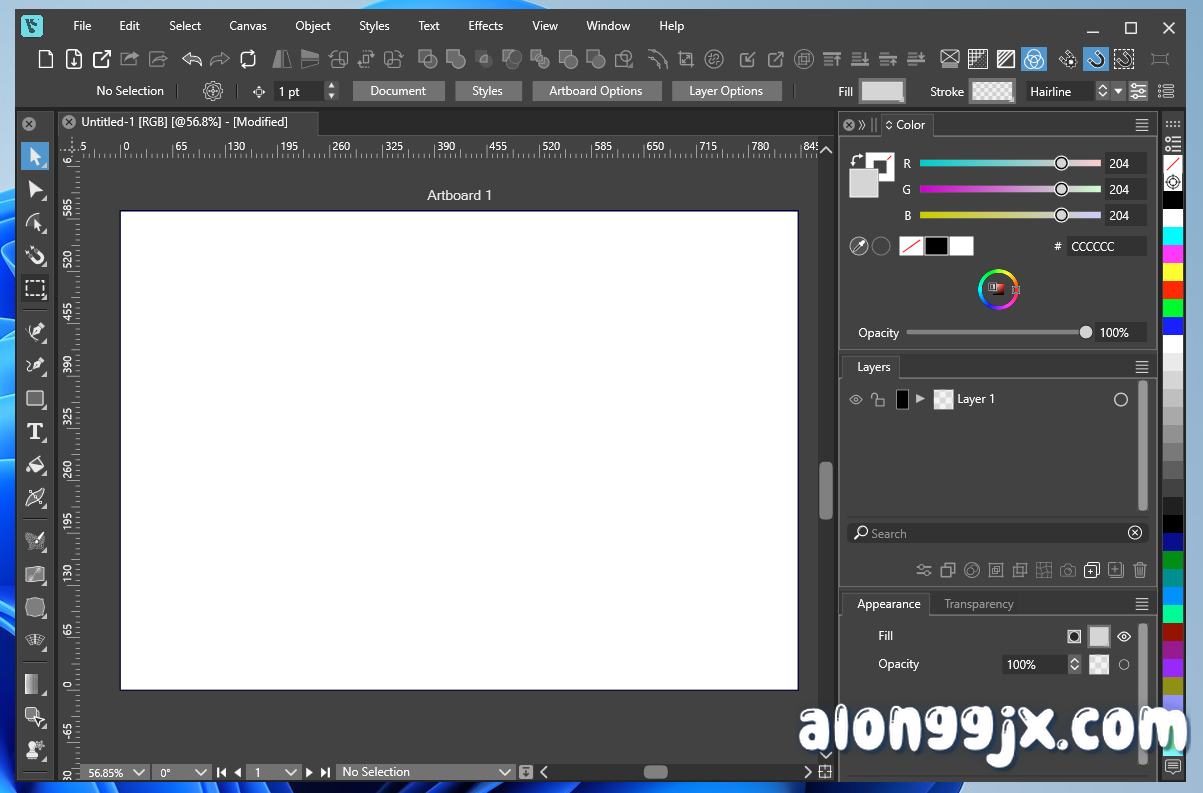Lock Layer 1 using the padlock icon
Viewport: 1203px width, 793px height.
pos(878,399)
